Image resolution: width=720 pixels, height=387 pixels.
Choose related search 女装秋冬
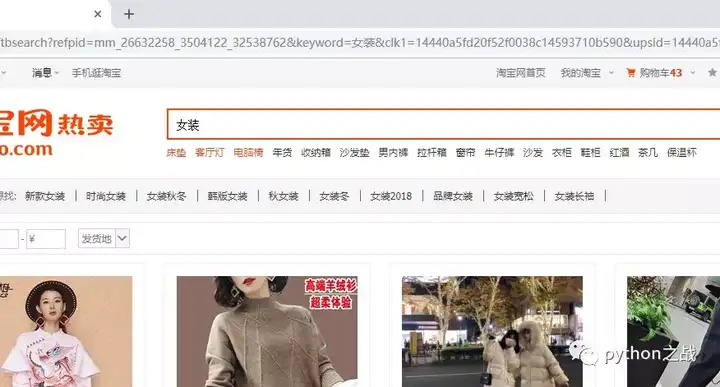166,196
